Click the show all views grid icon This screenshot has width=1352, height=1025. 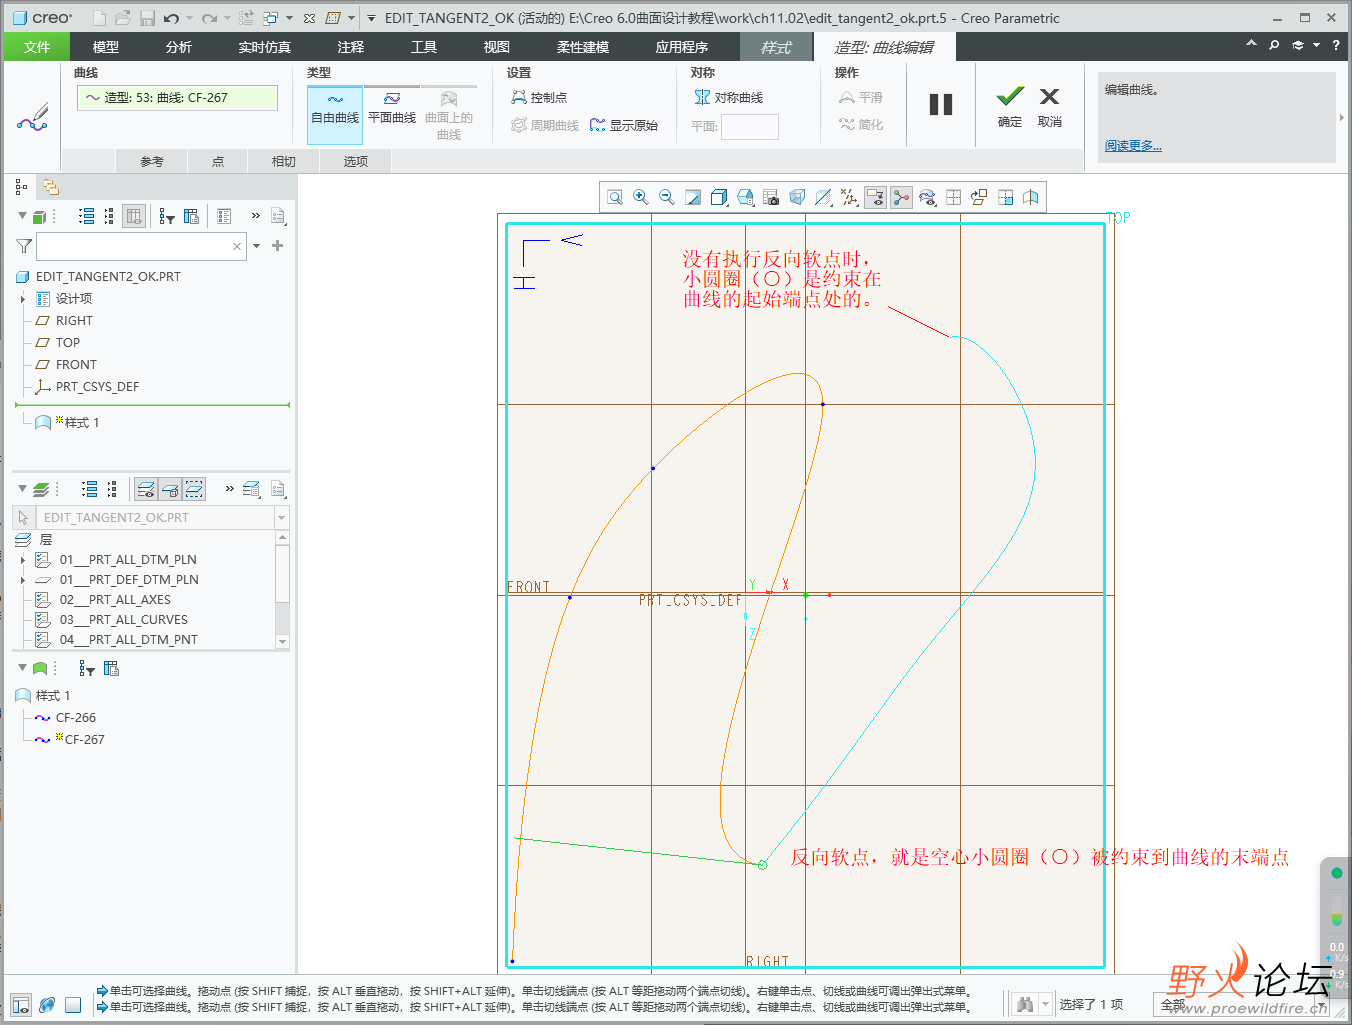953,197
